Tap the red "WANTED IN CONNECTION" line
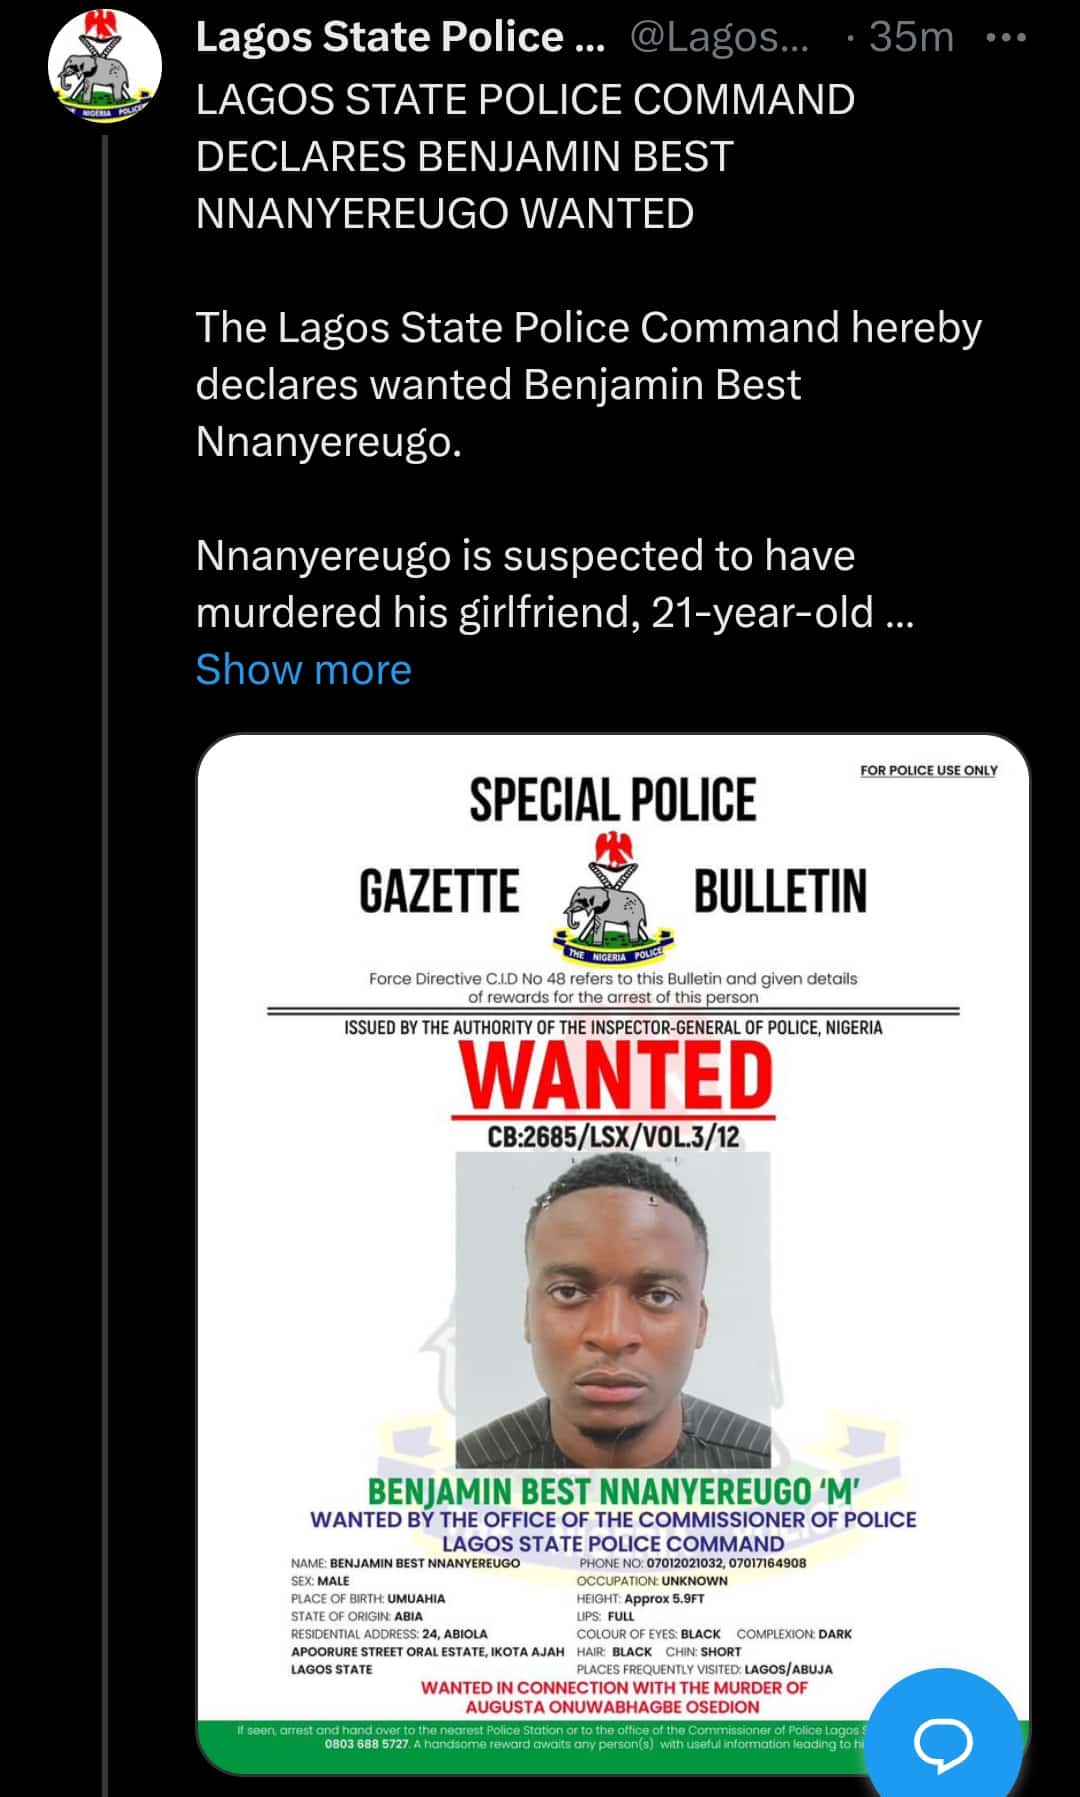This screenshot has height=1797, width=1080. pyautogui.click(x=613, y=1696)
